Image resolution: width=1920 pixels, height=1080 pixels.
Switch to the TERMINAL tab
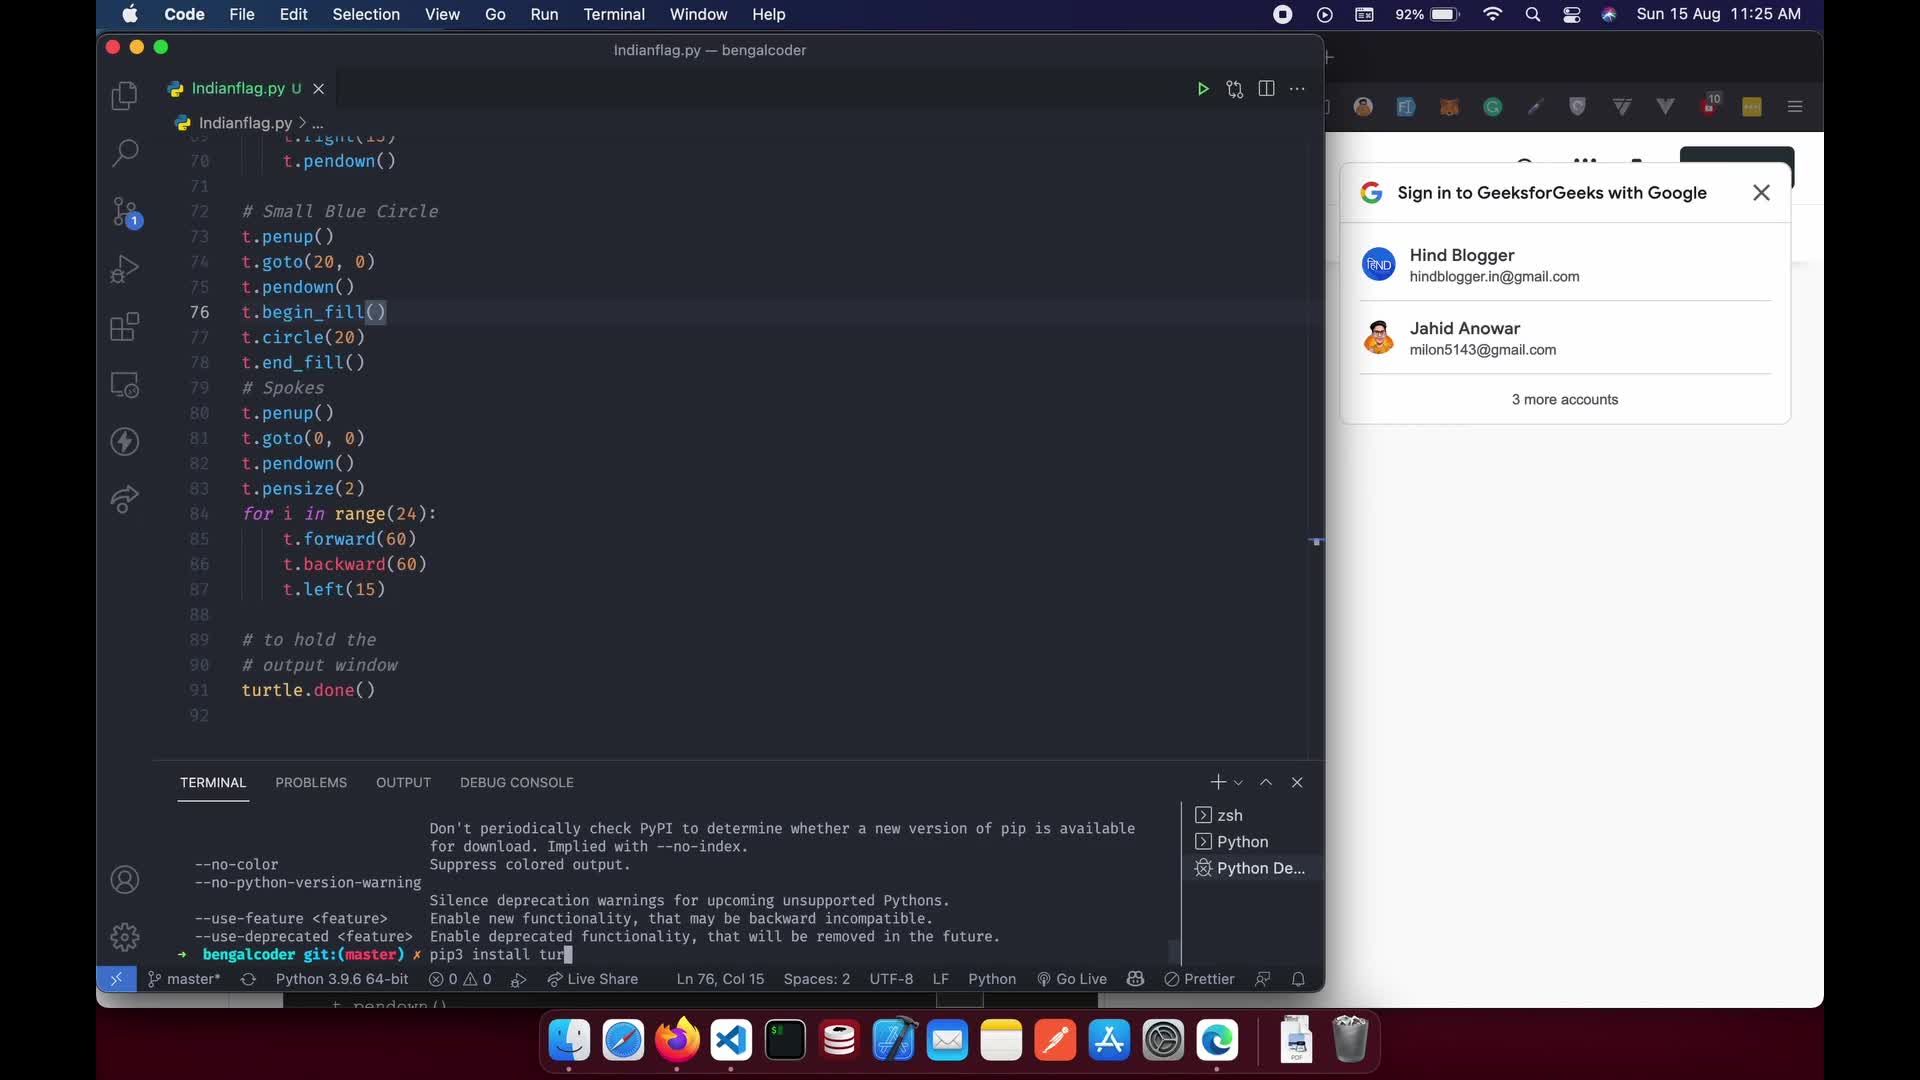[x=213, y=782]
